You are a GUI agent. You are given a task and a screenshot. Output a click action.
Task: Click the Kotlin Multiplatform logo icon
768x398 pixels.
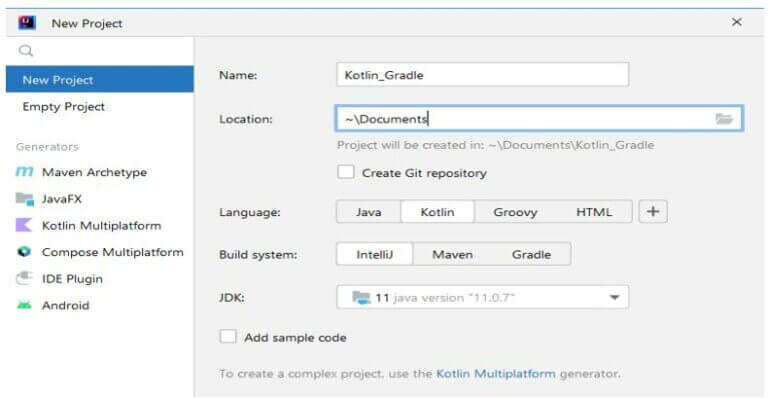click(24, 225)
